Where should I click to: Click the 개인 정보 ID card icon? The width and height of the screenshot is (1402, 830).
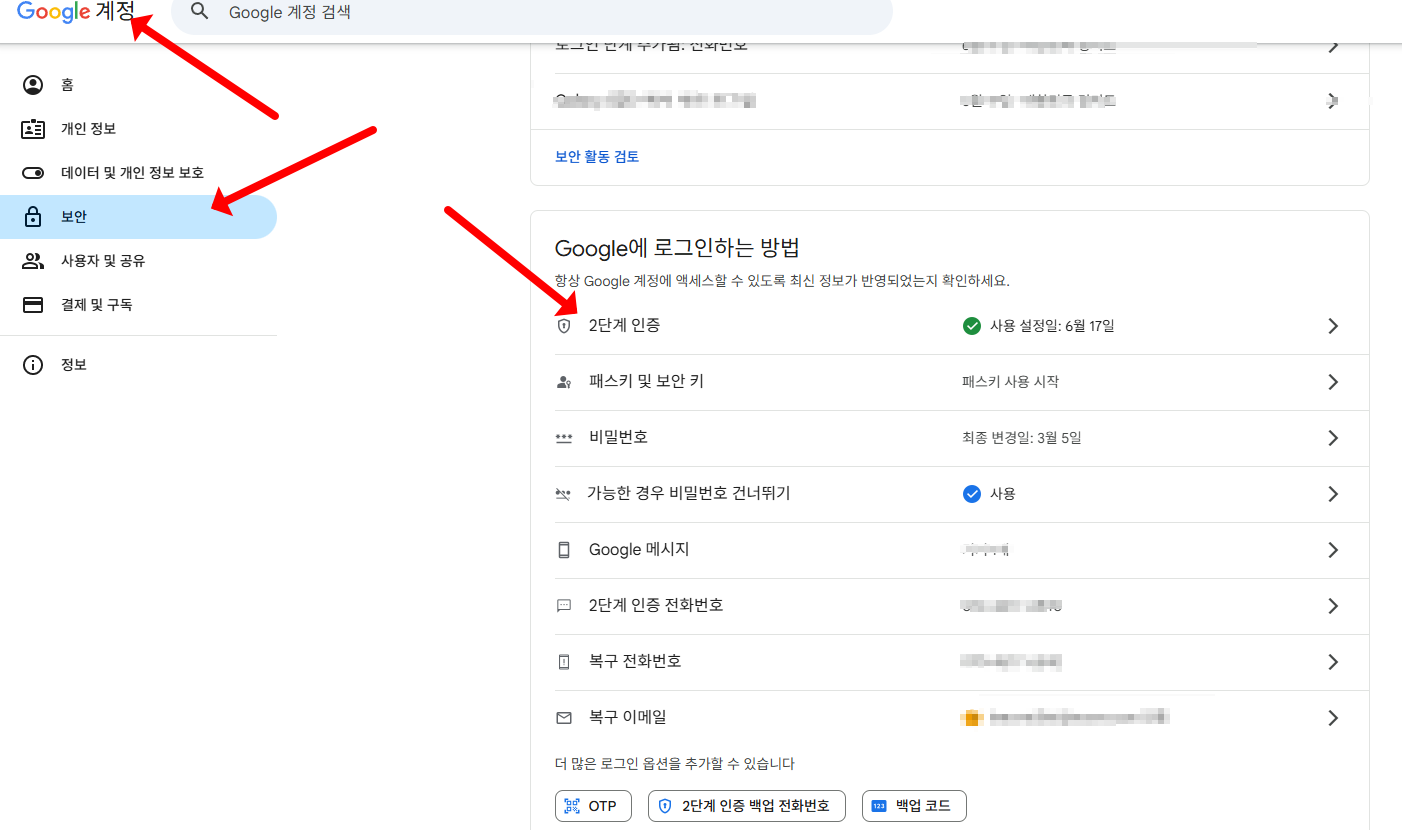coord(33,129)
